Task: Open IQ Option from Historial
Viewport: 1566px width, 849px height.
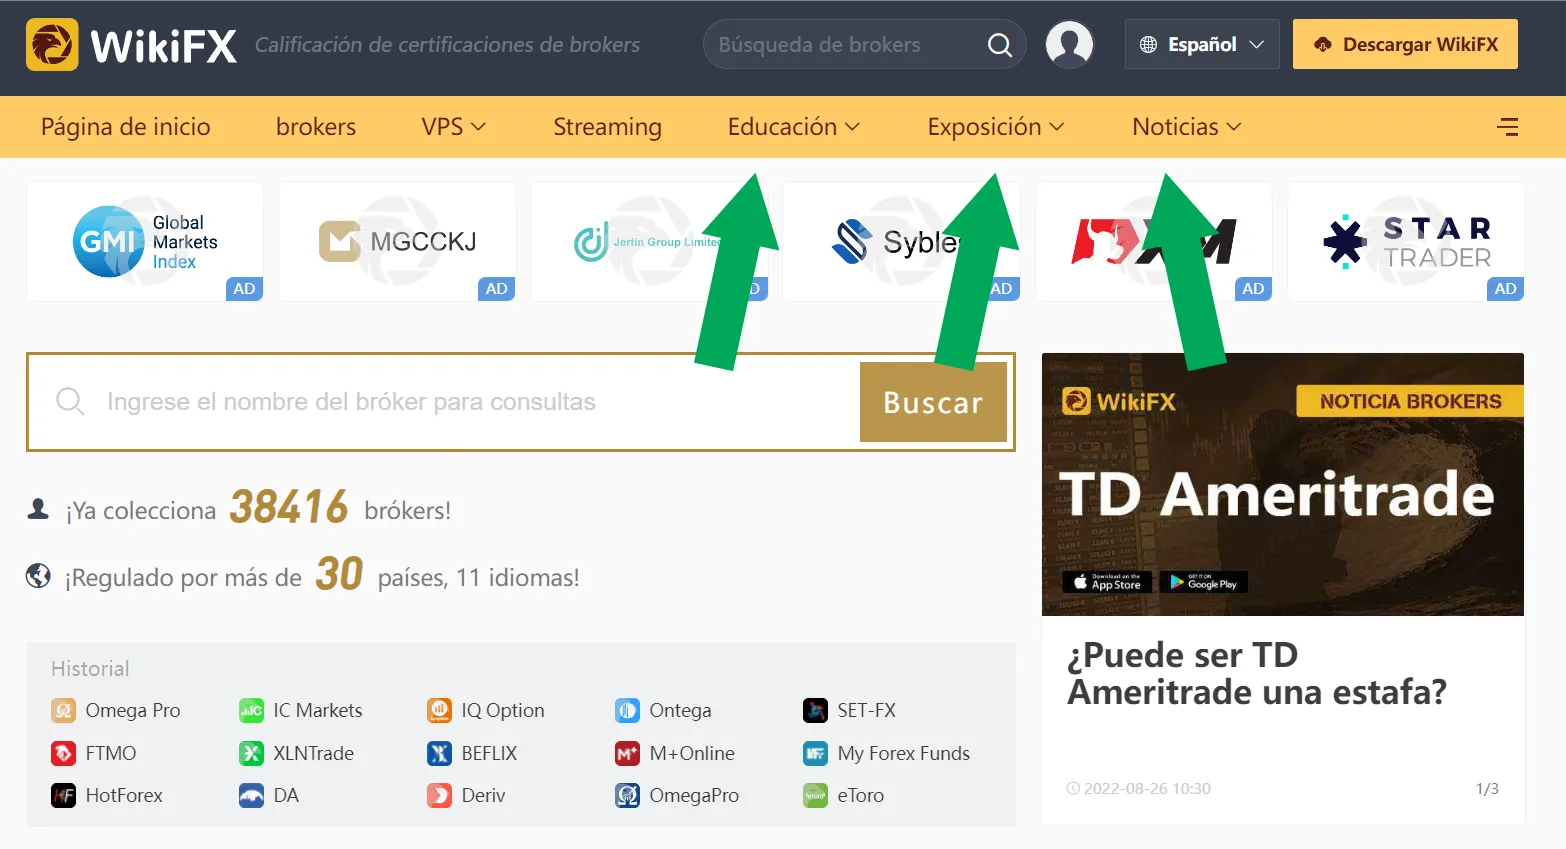Action: pos(486,710)
